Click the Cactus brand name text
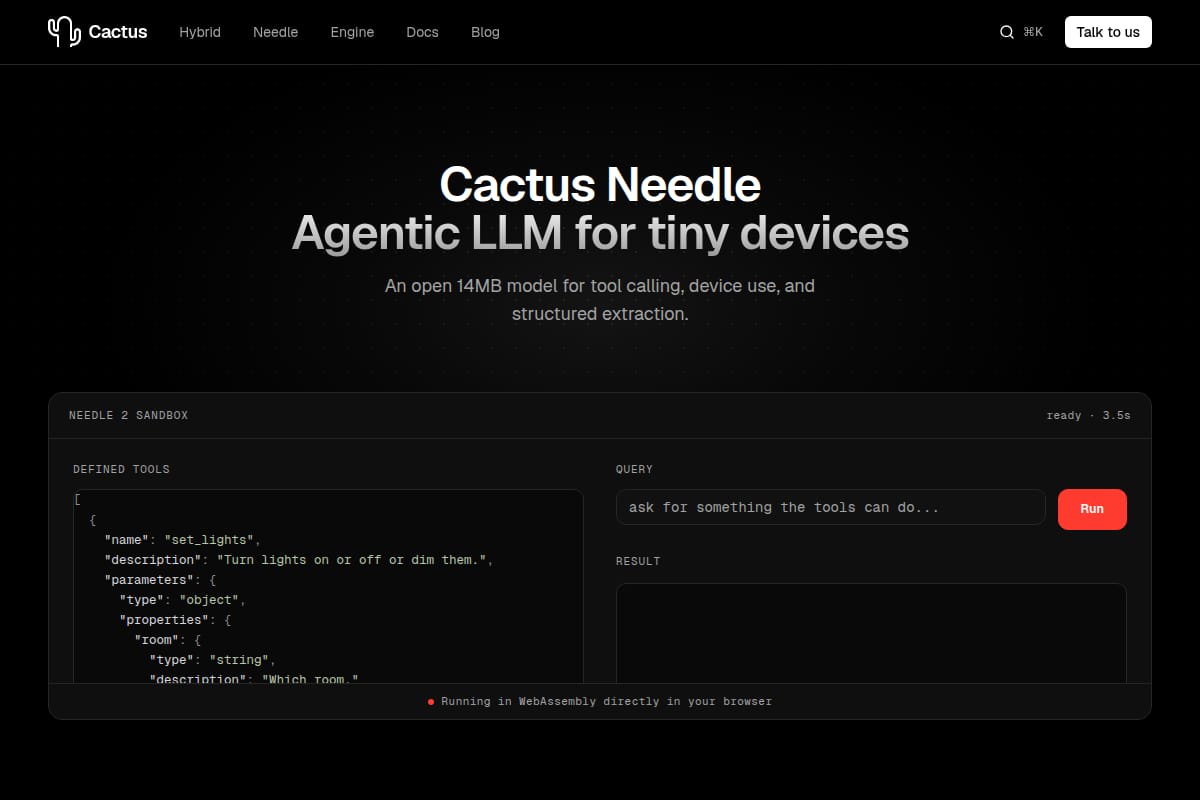 click(x=118, y=32)
